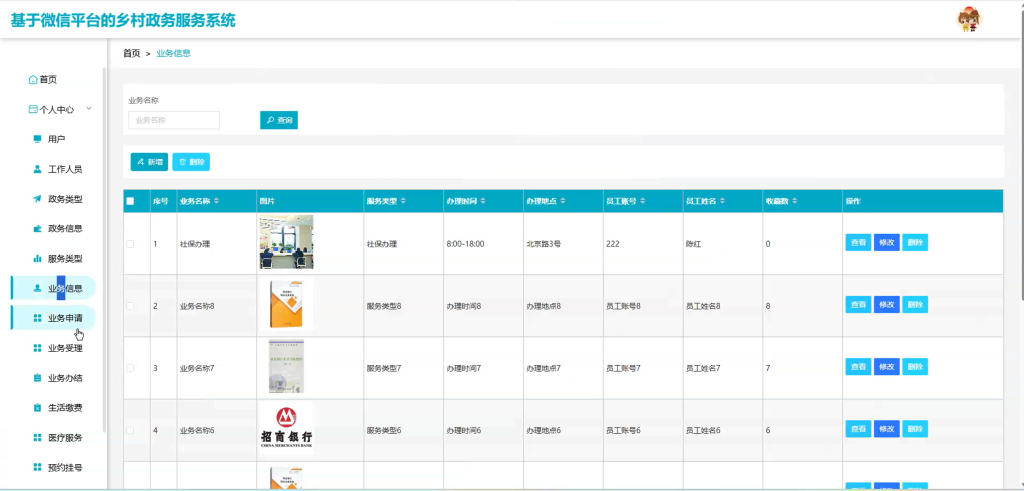Sort by 业务名称 column arrows
Screen dimensions: 1024x491
click(x=216, y=201)
